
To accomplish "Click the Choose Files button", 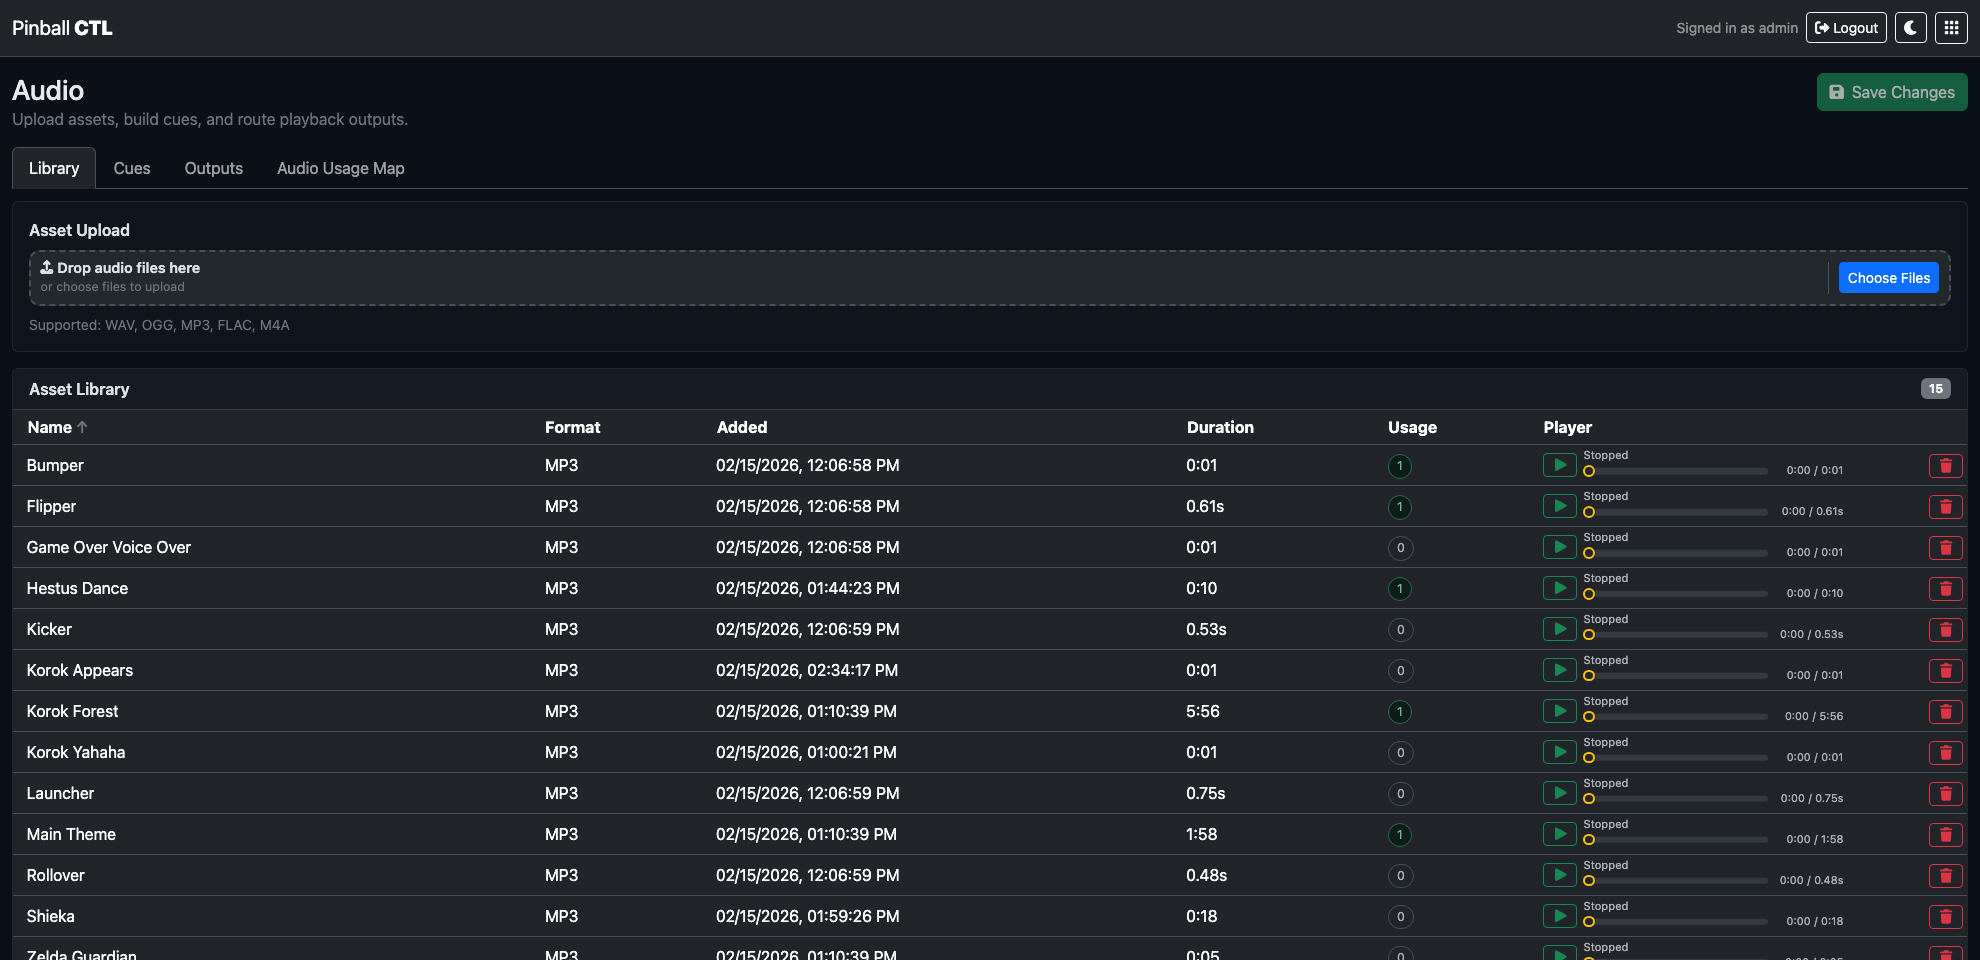I will tap(1888, 278).
